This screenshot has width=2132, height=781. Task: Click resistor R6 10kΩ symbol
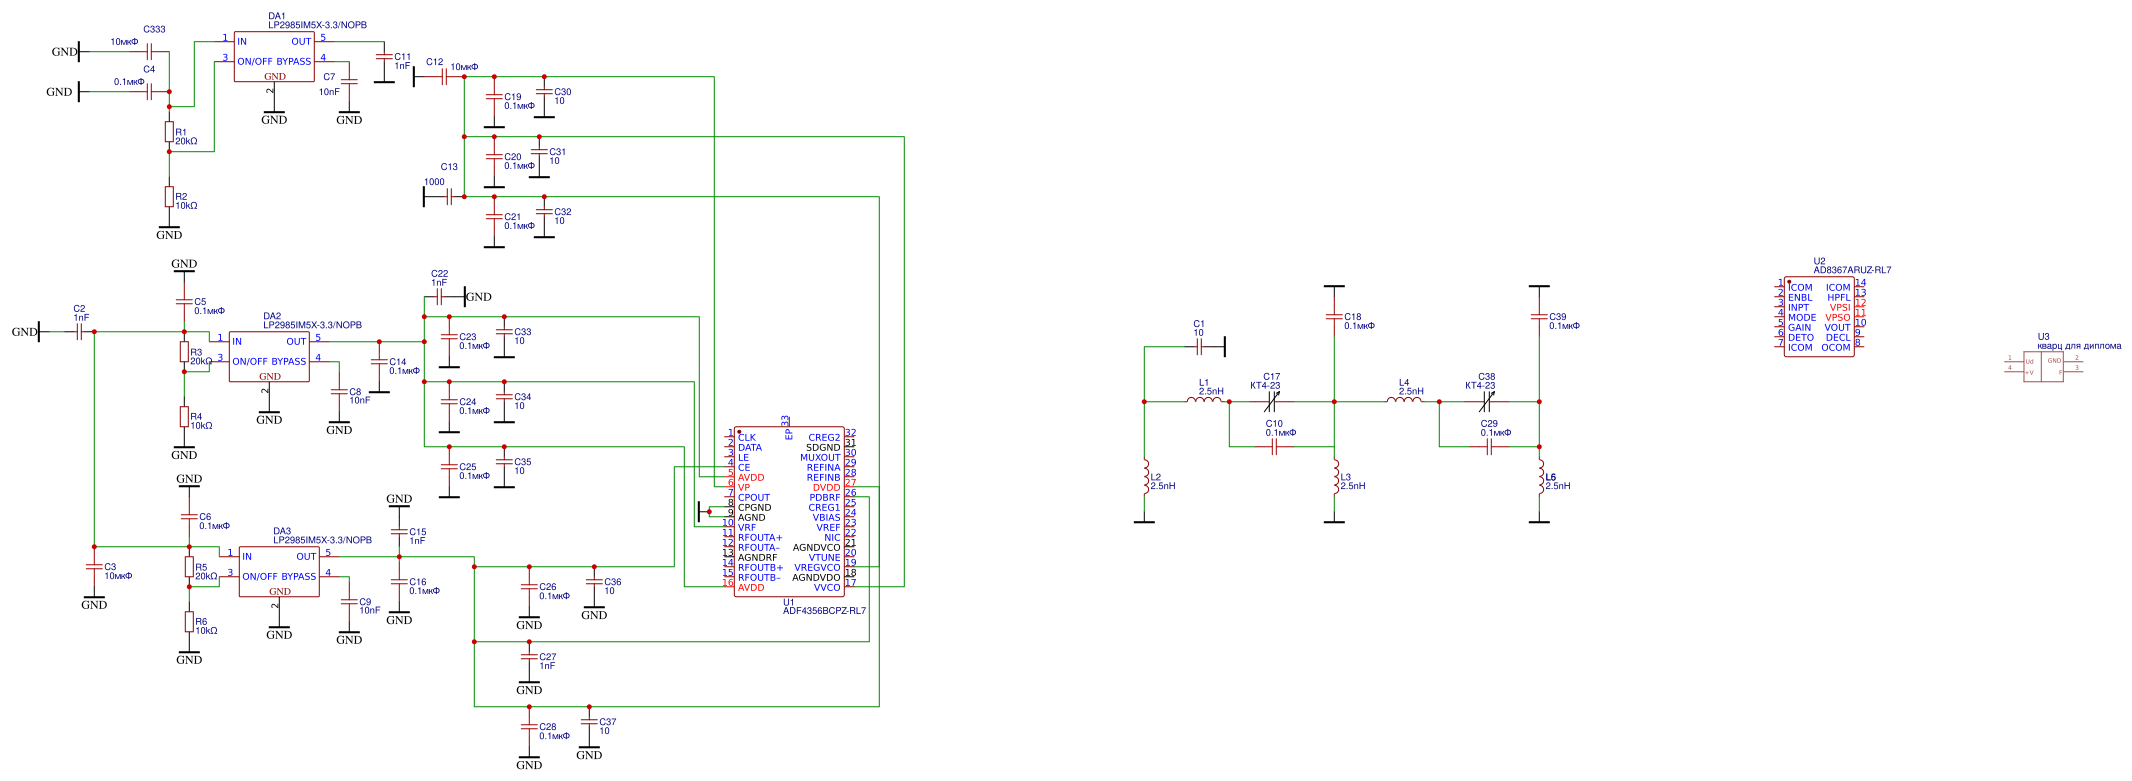click(x=189, y=622)
